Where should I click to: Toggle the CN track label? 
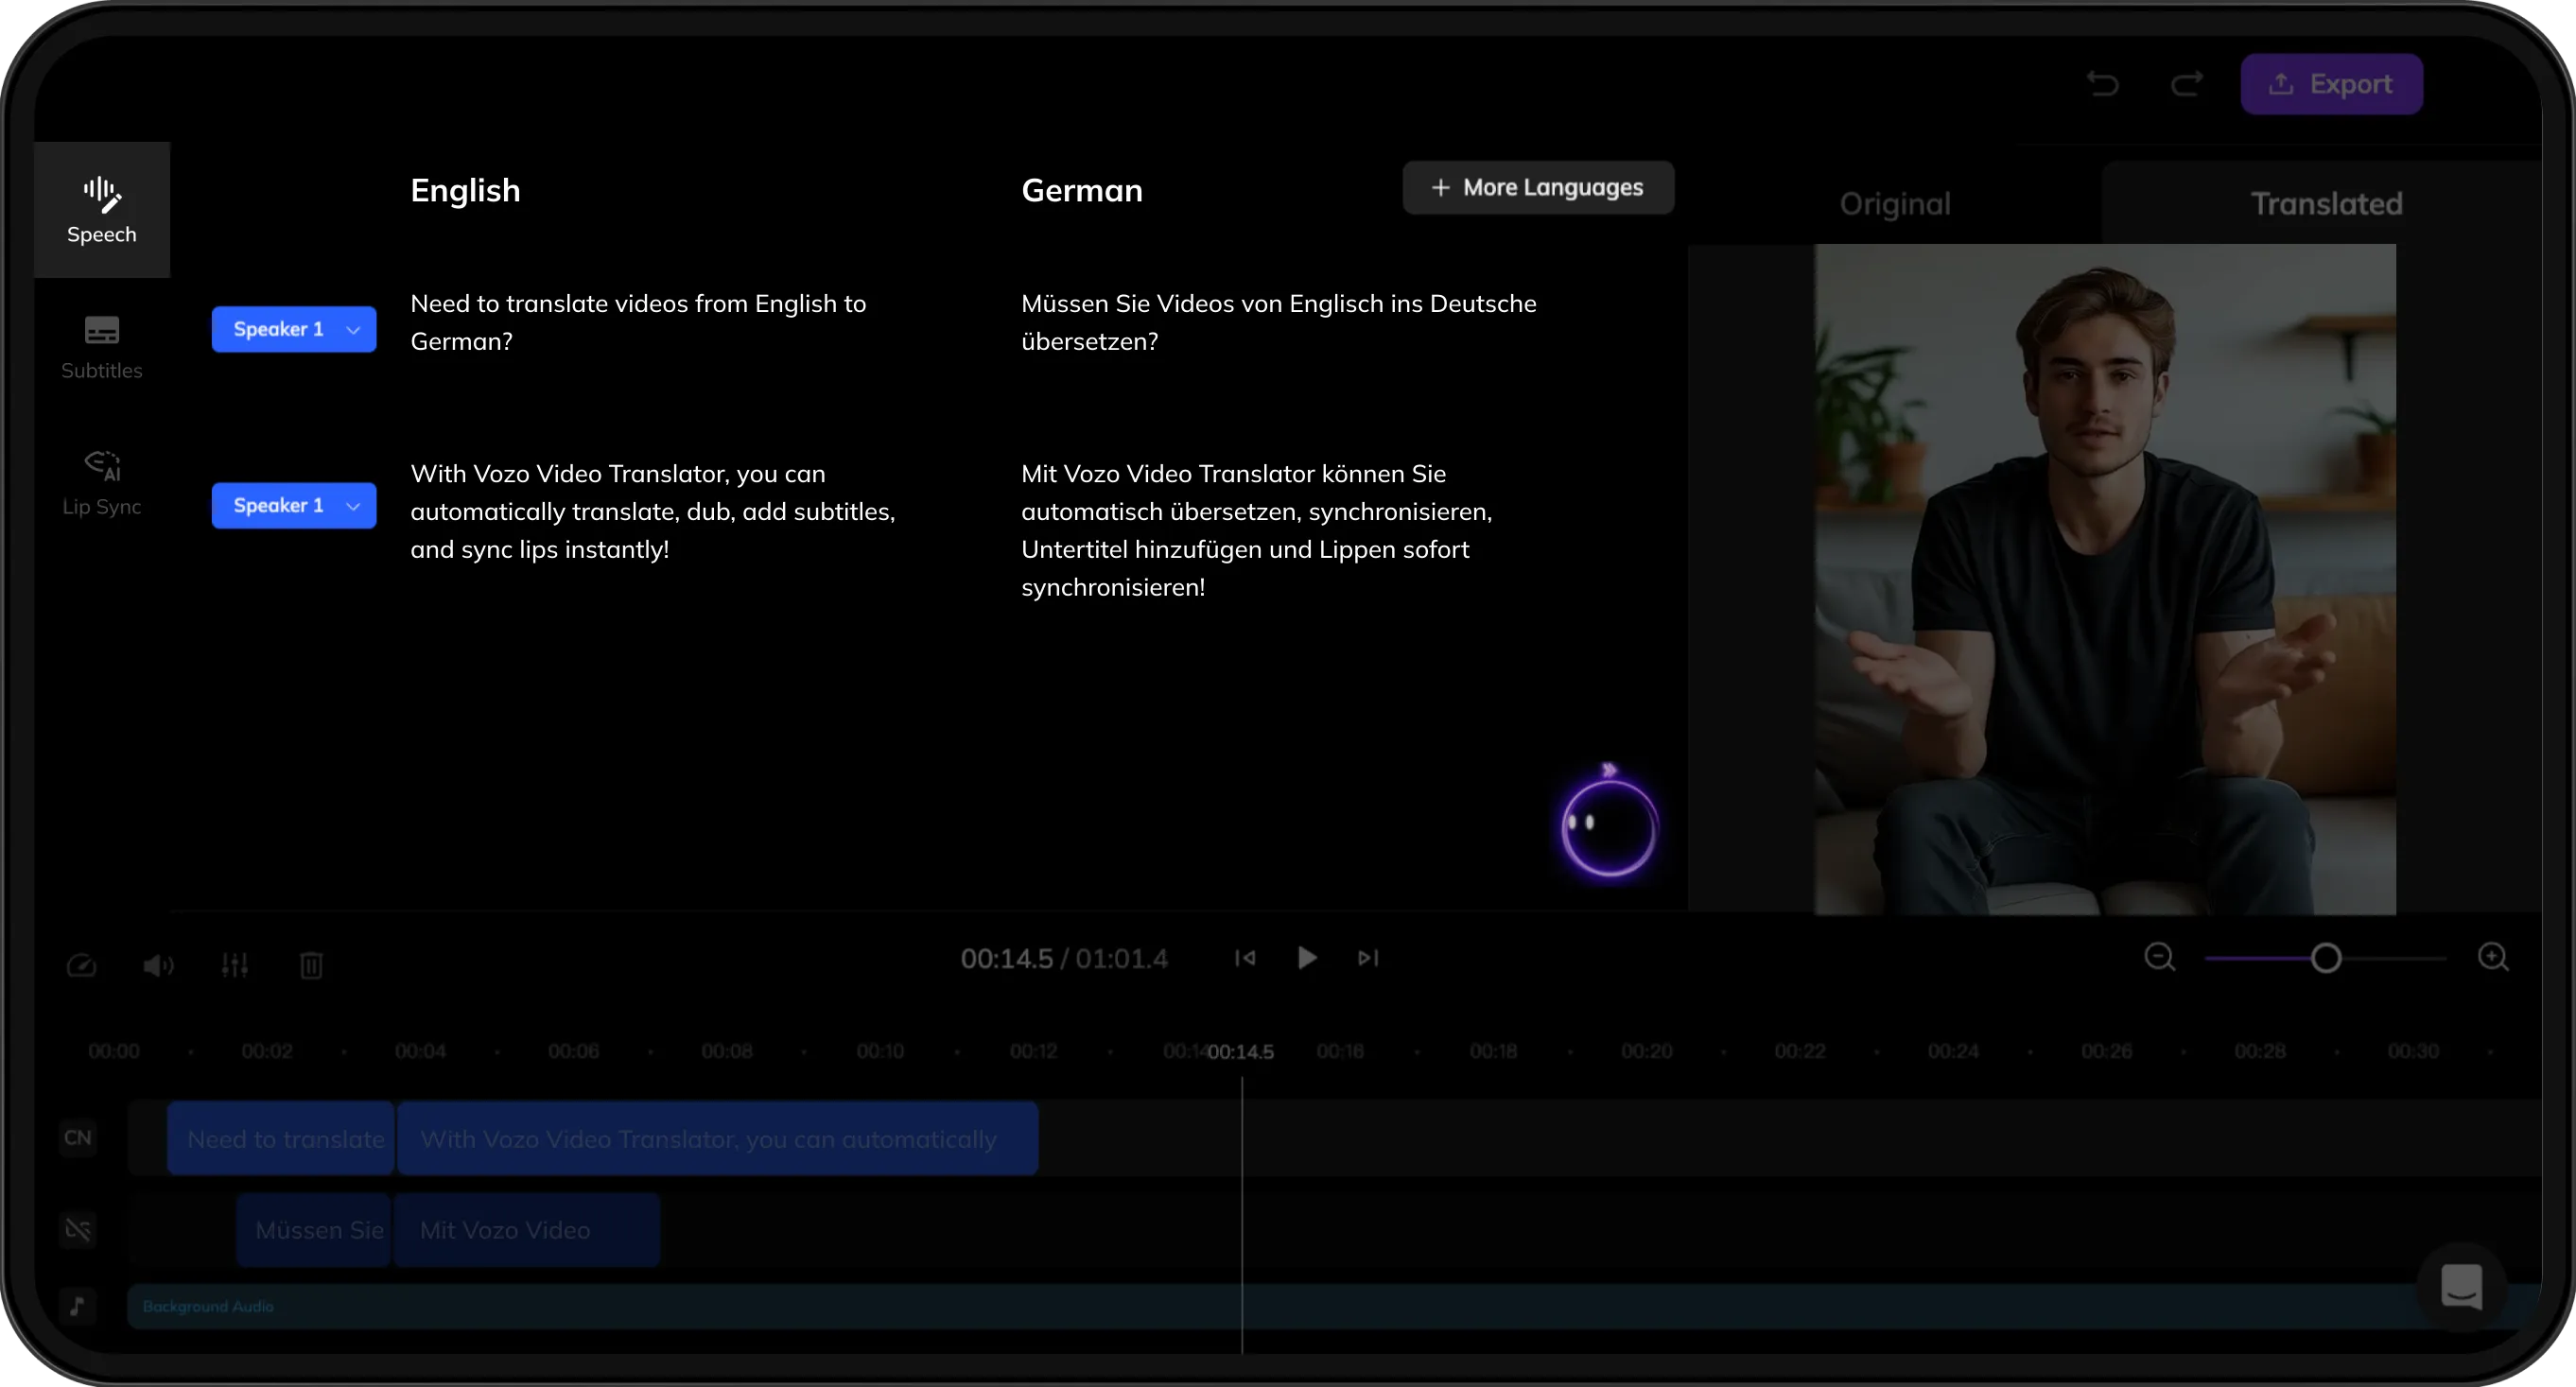(x=78, y=1138)
